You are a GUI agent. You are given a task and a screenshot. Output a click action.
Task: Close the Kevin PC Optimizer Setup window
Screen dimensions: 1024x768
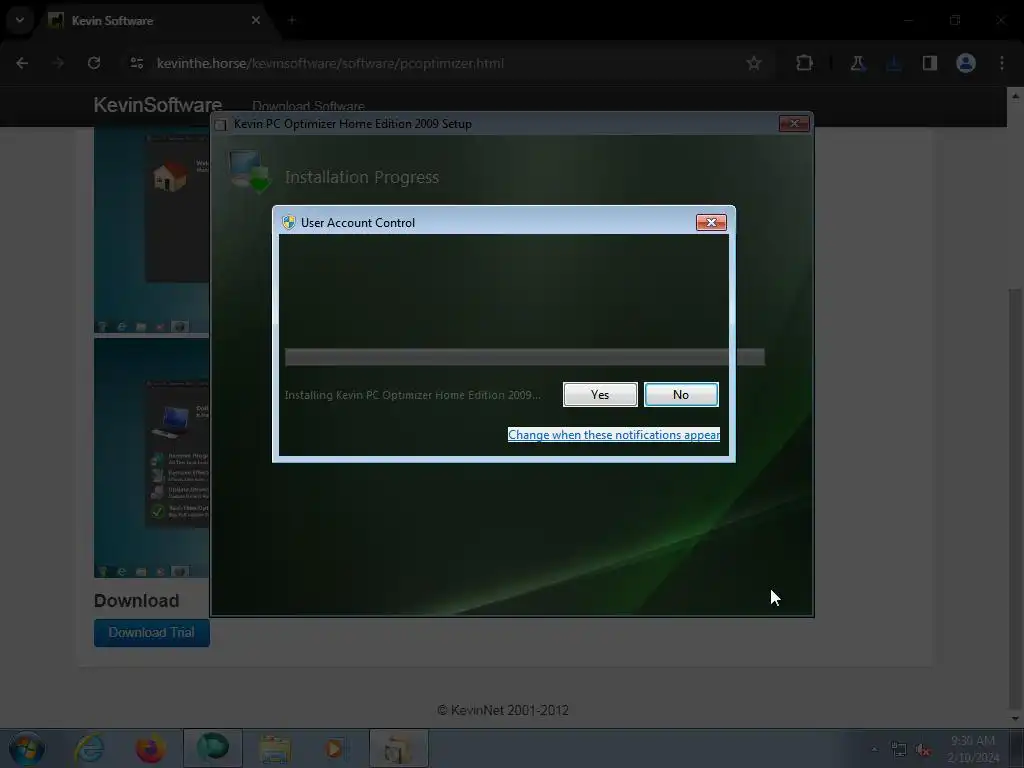click(794, 123)
